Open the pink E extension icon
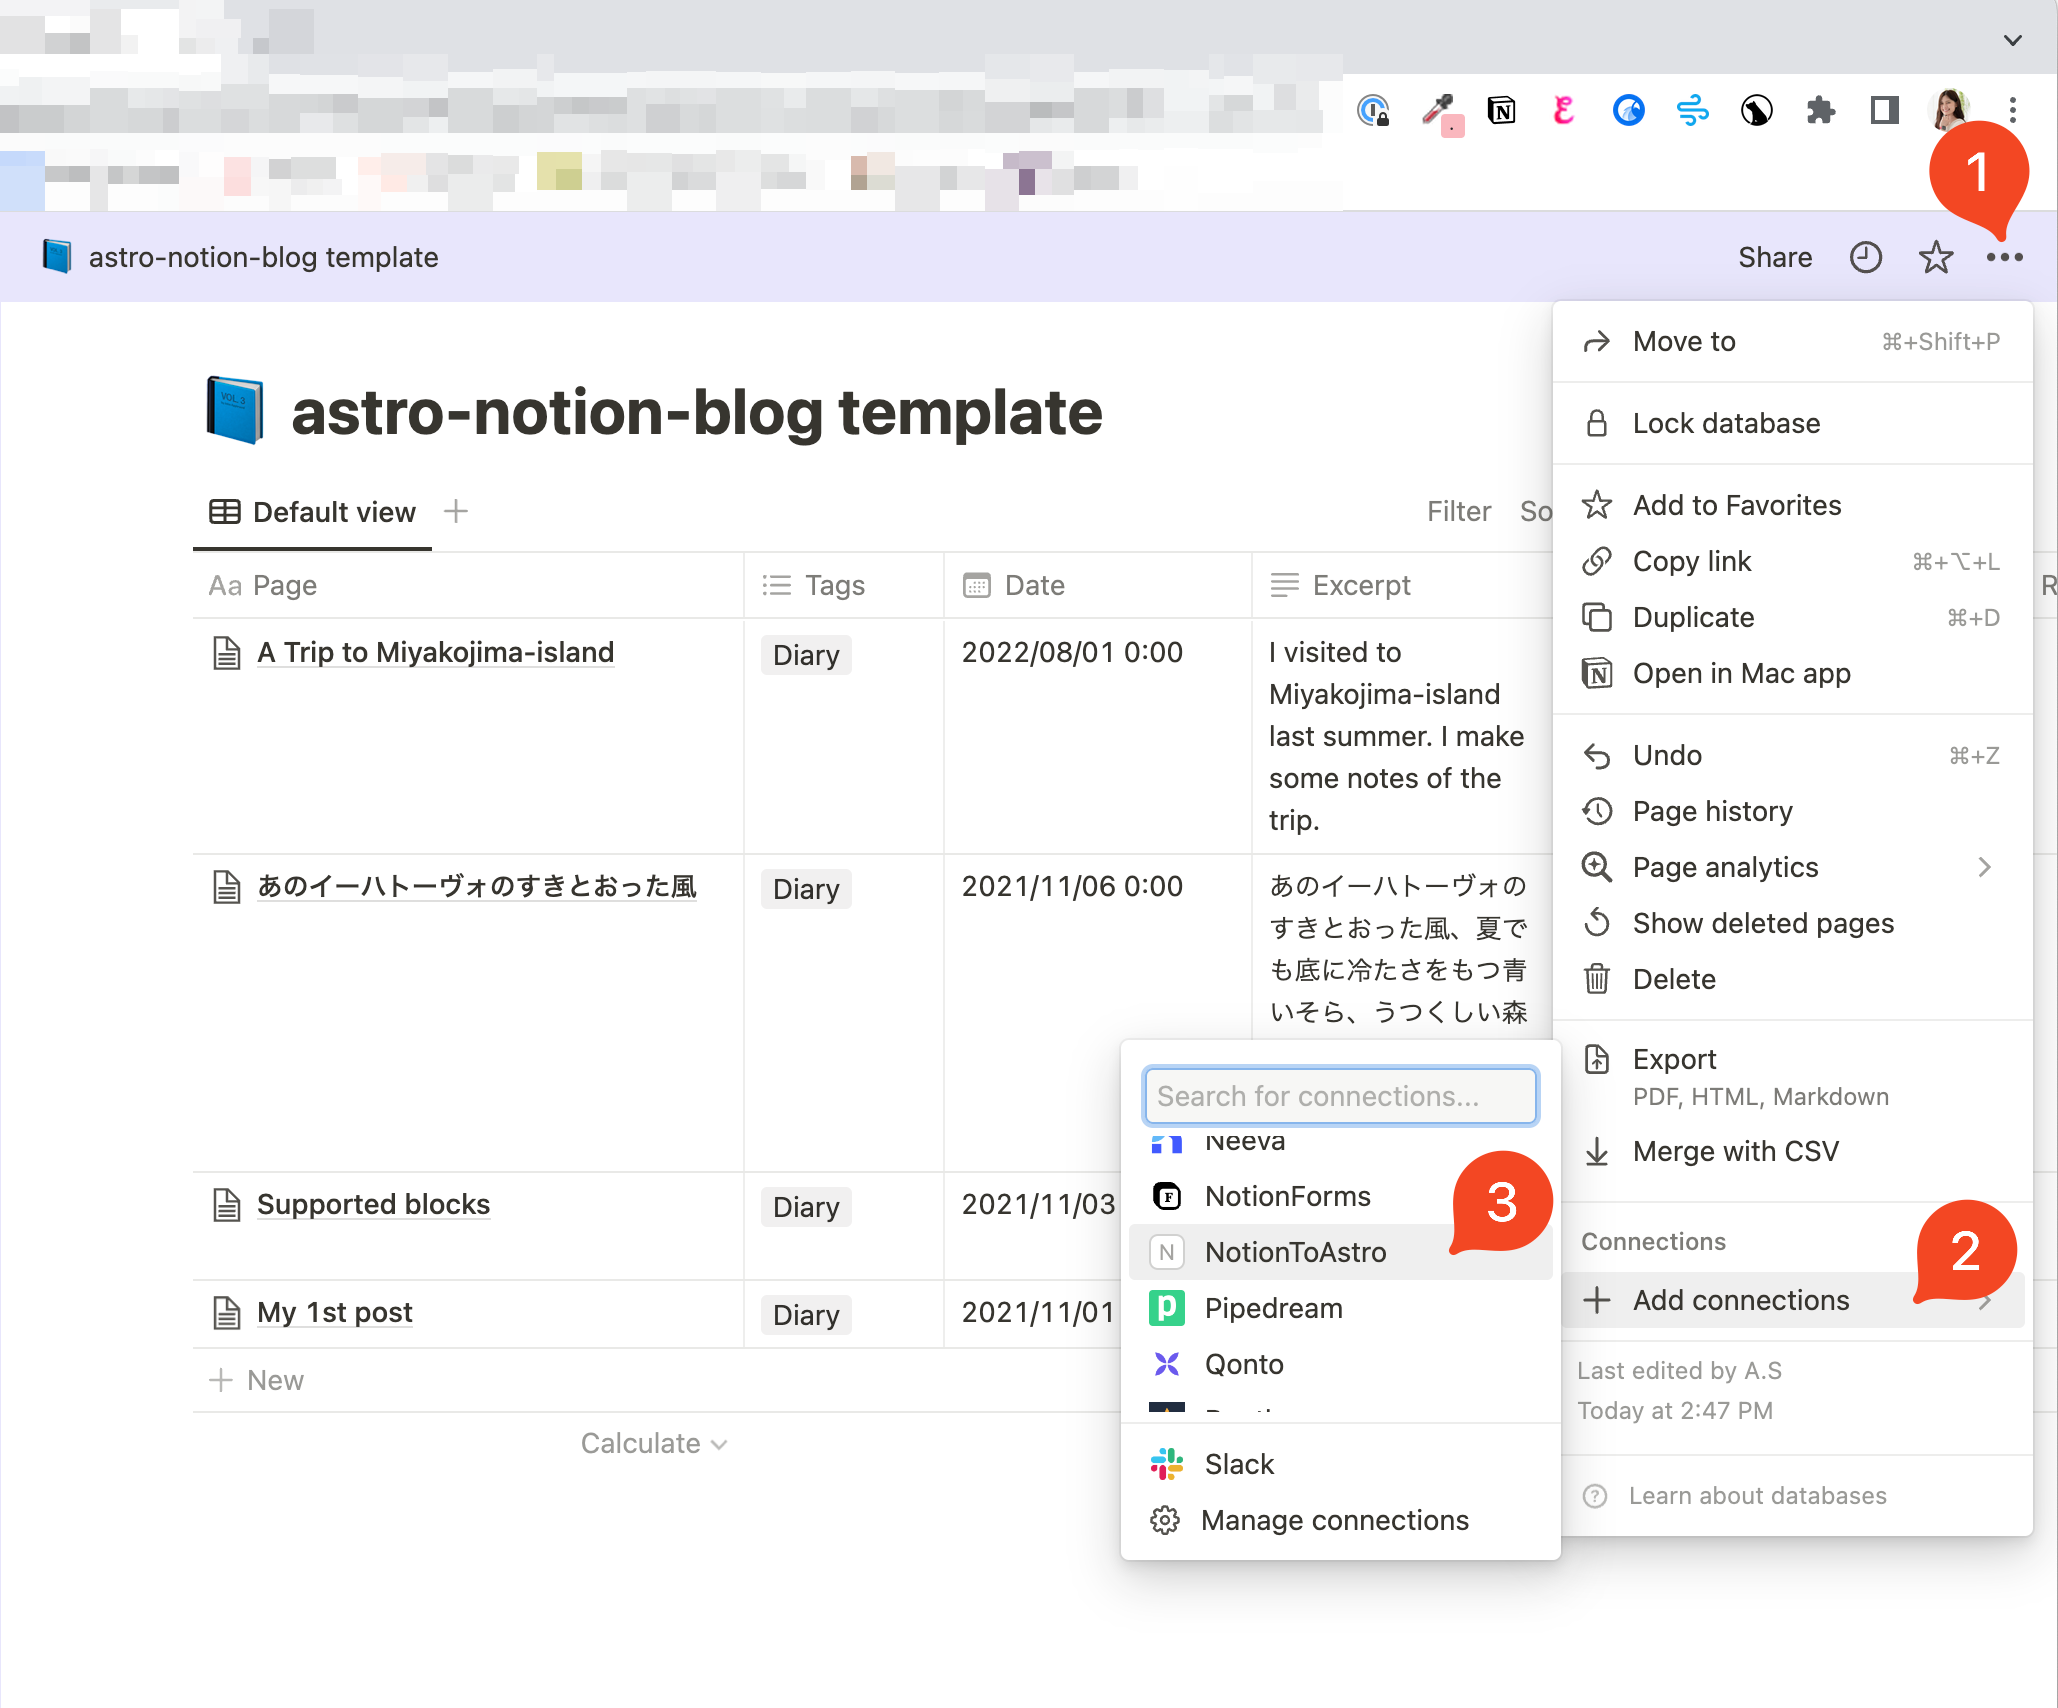 [1565, 110]
